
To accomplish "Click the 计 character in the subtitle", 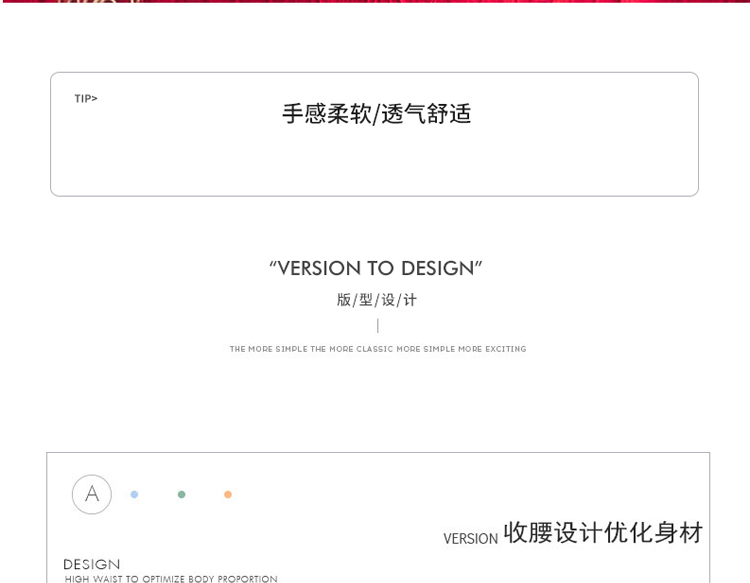I will (x=410, y=300).
